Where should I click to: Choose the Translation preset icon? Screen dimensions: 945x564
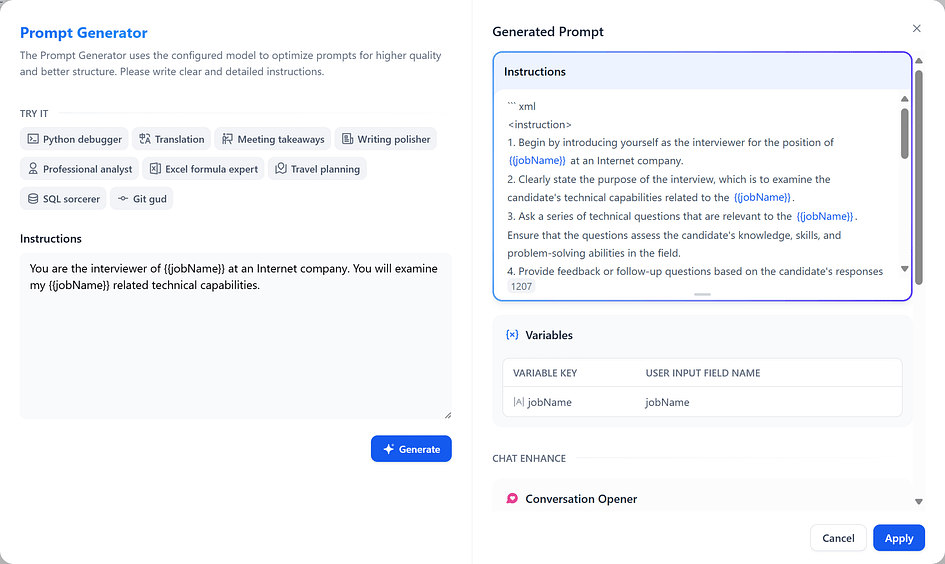(145, 139)
